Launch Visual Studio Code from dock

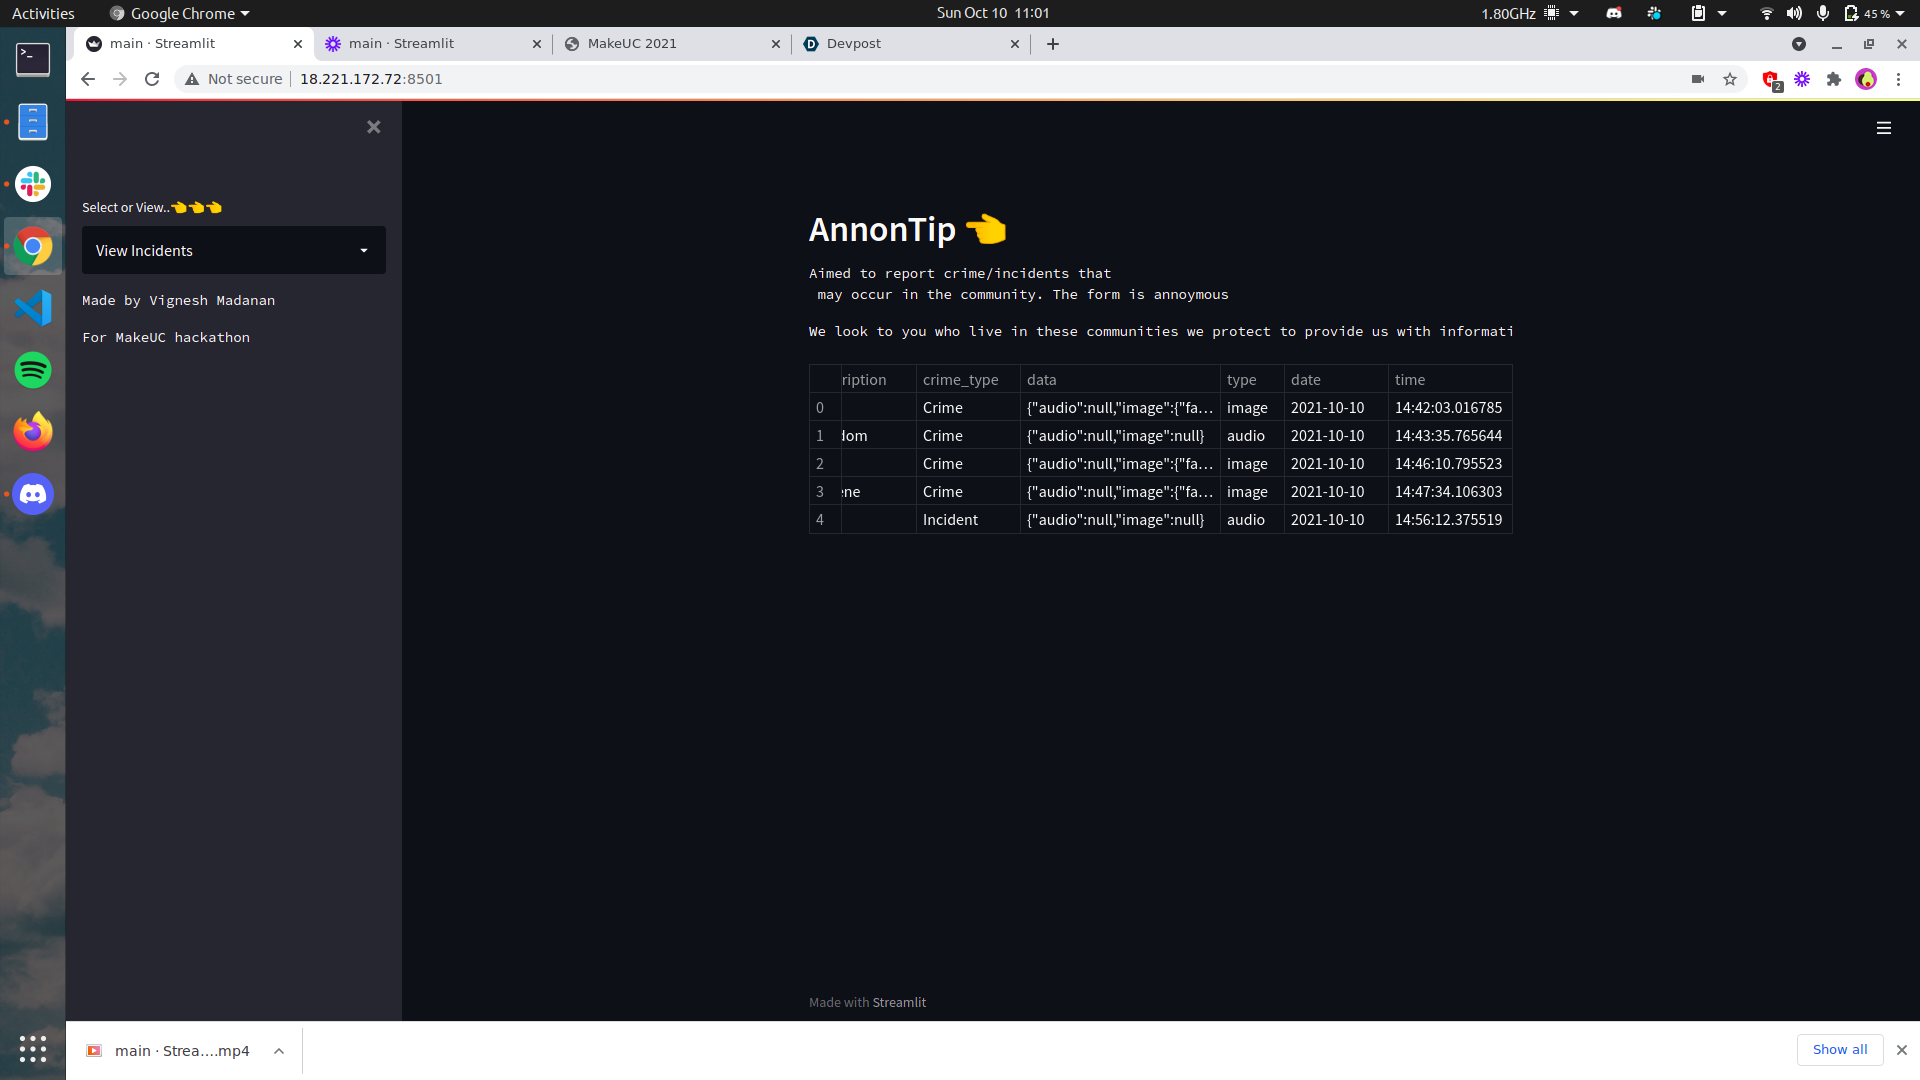tap(33, 308)
